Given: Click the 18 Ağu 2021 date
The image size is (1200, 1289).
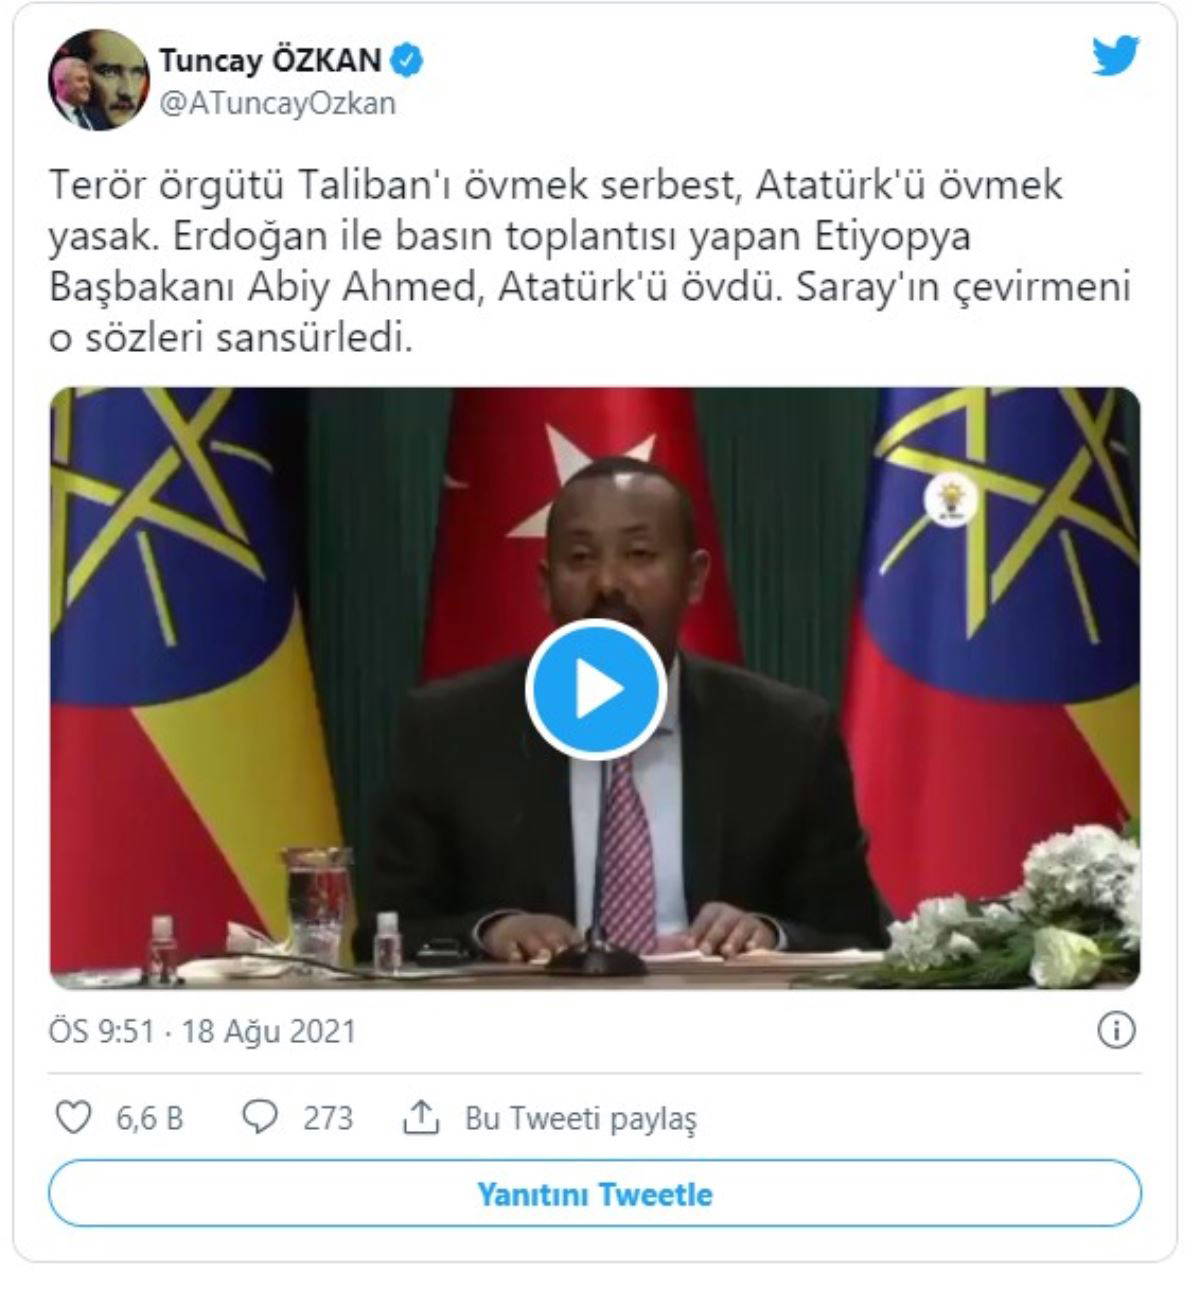Looking at the screenshot, I should click(x=269, y=1031).
